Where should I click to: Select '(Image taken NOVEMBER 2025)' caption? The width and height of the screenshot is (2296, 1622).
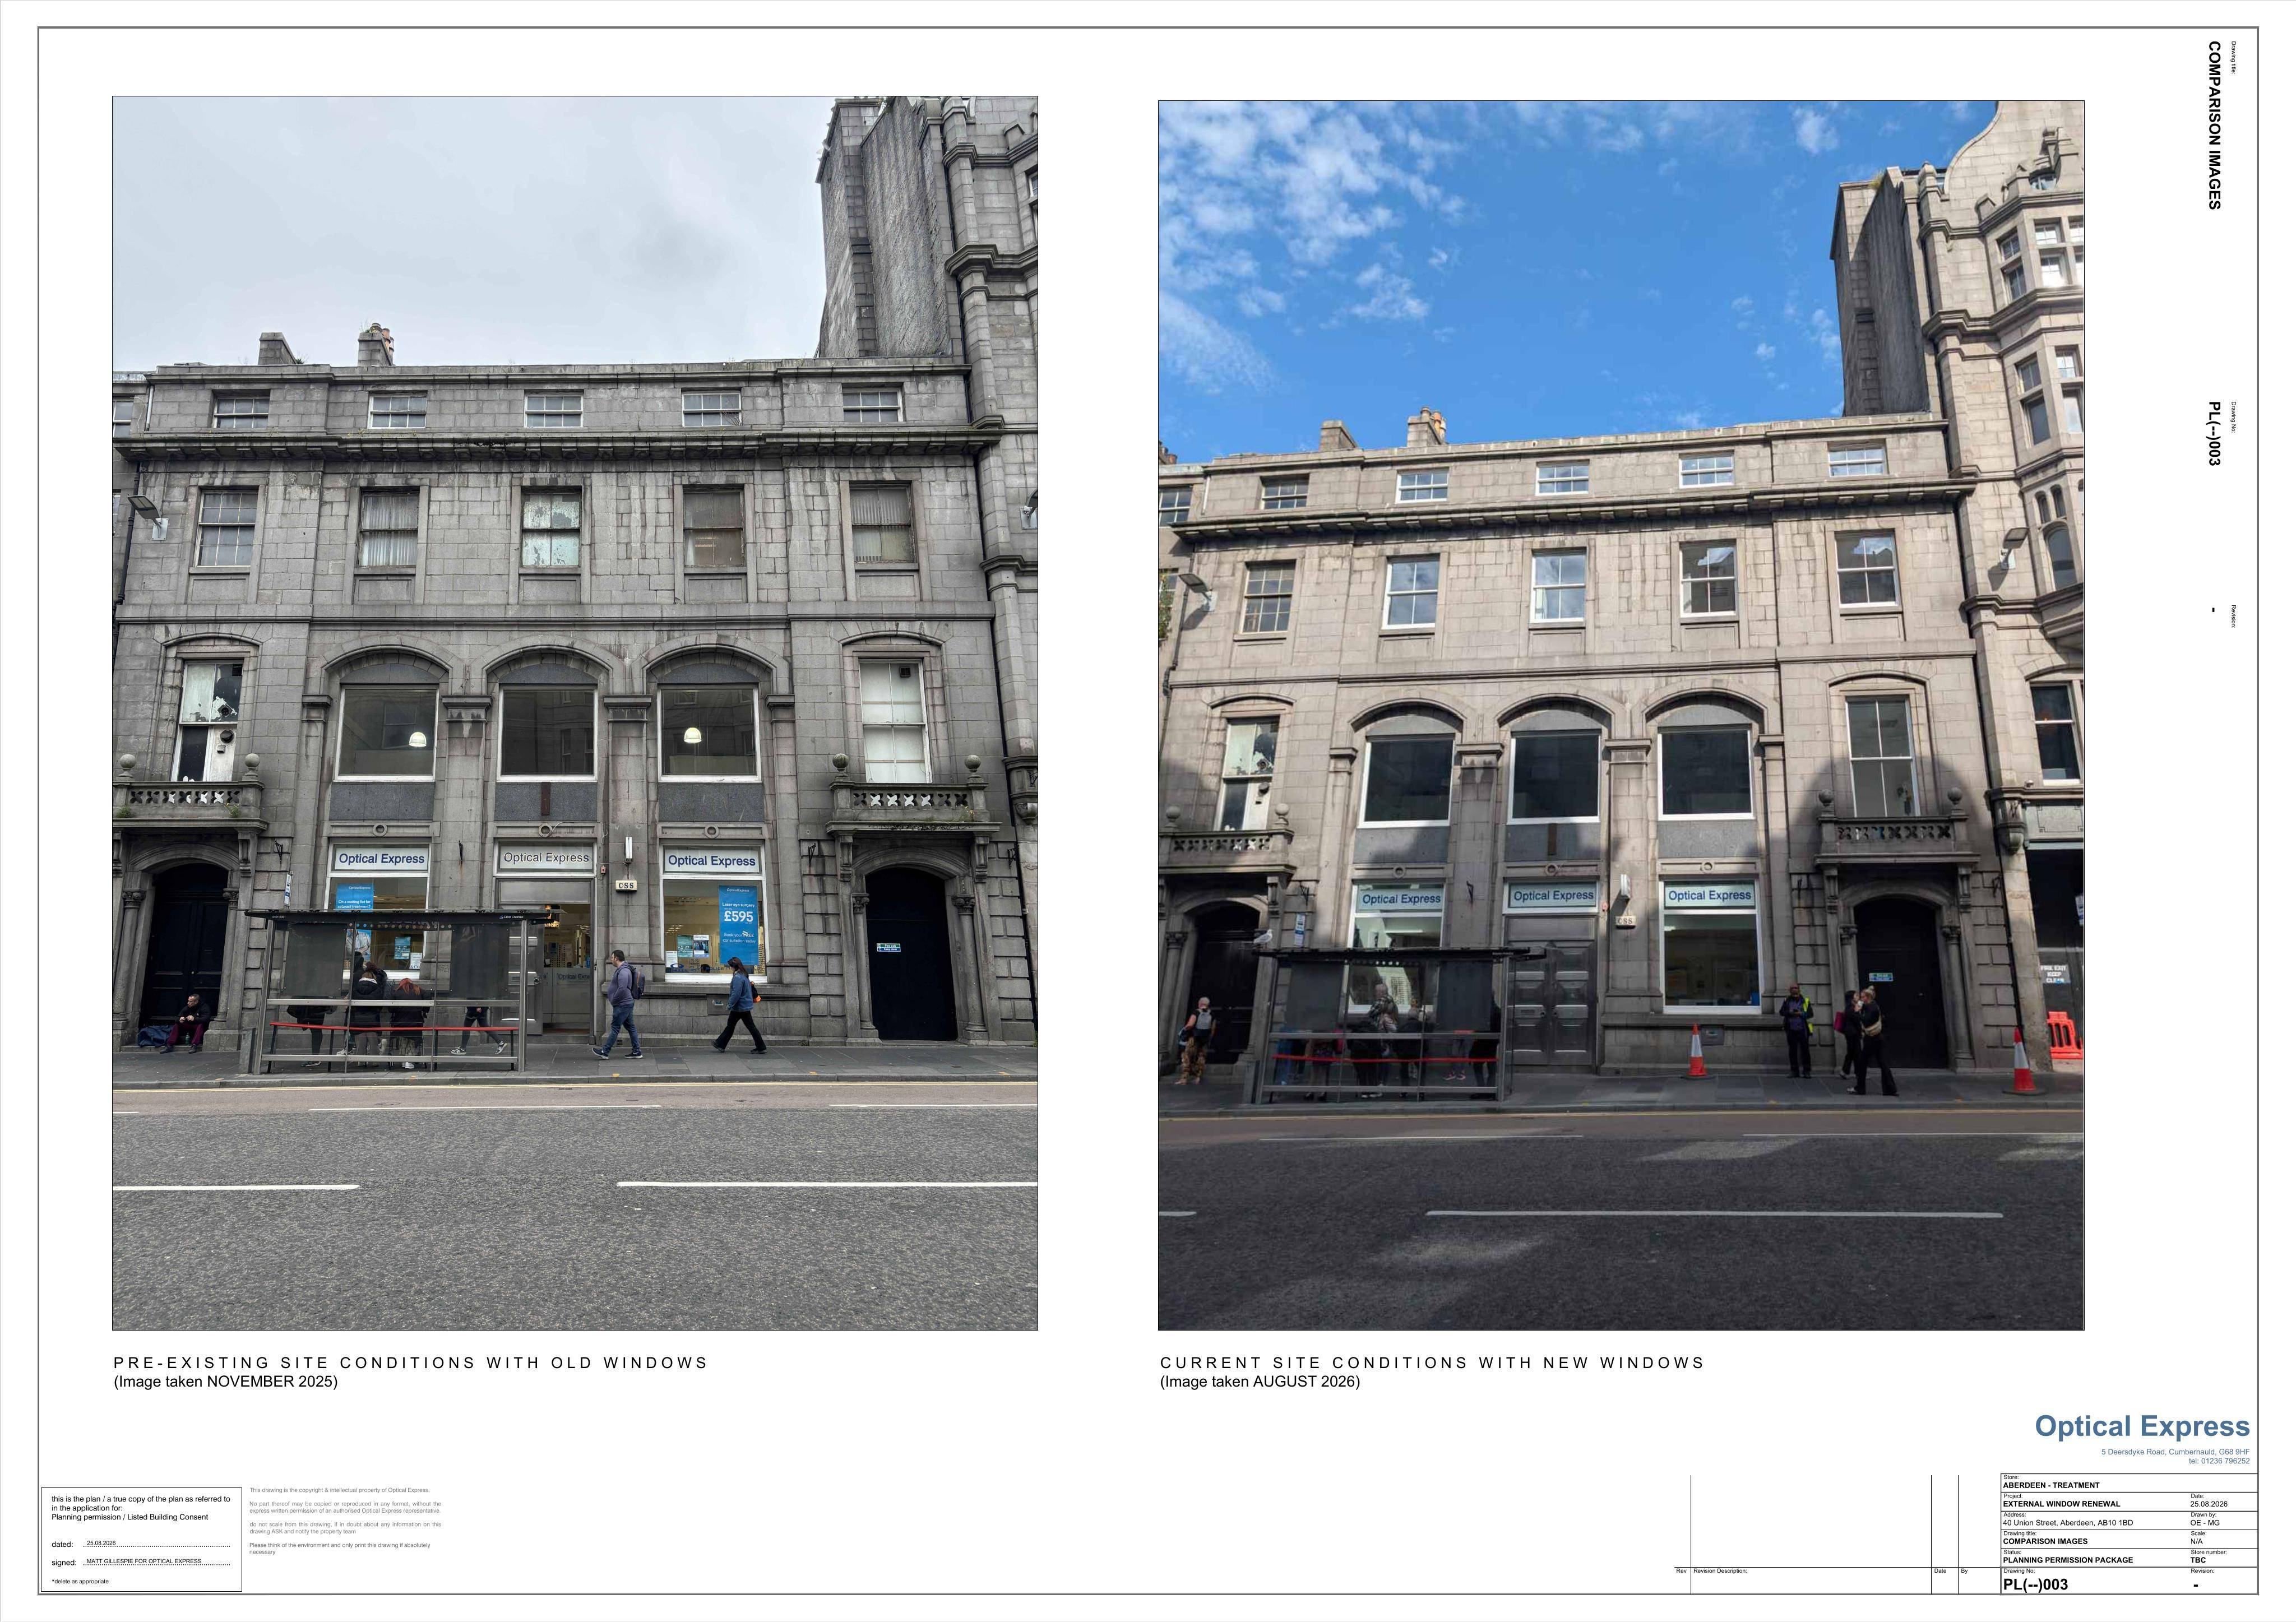(x=226, y=1382)
